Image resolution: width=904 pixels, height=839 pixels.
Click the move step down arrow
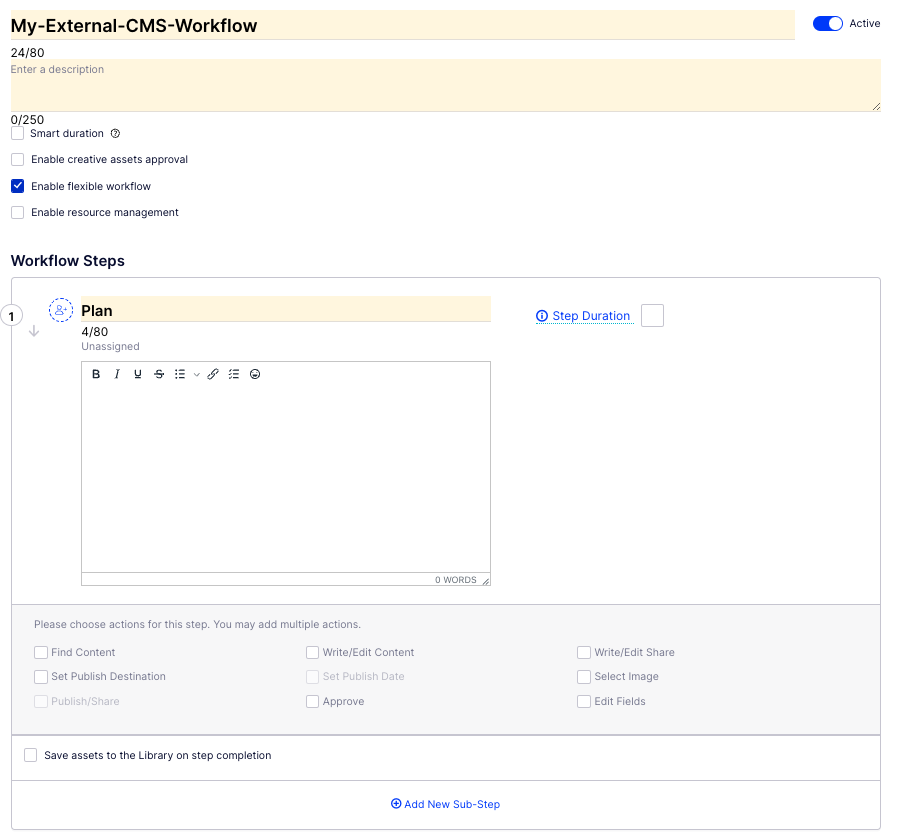[x=33, y=332]
